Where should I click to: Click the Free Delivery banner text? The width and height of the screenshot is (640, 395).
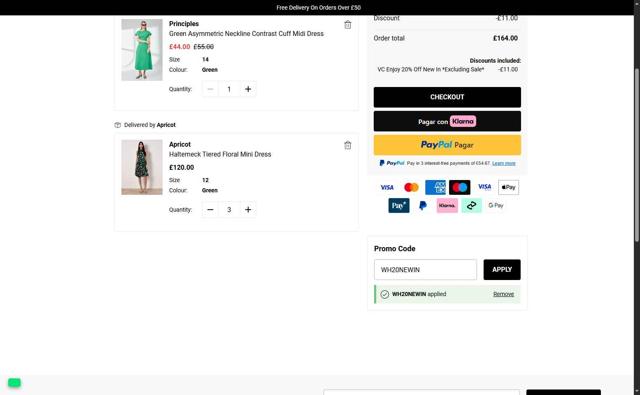318,7
